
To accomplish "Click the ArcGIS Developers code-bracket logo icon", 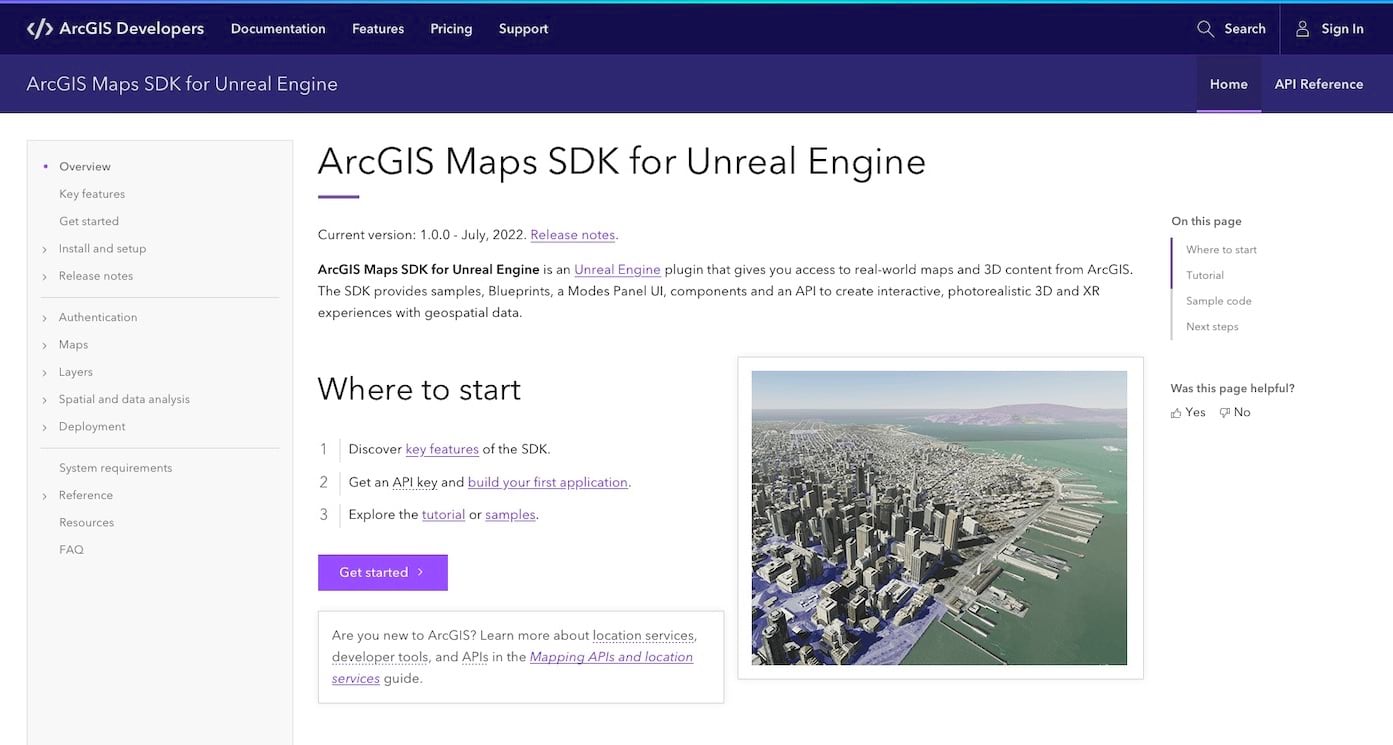I will pos(40,29).
